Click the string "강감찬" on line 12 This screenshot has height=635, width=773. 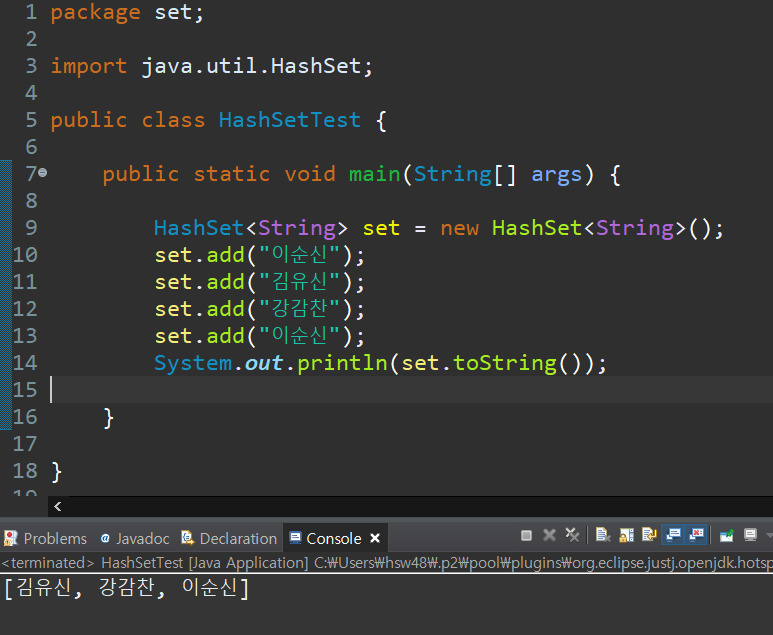coord(299,309)
